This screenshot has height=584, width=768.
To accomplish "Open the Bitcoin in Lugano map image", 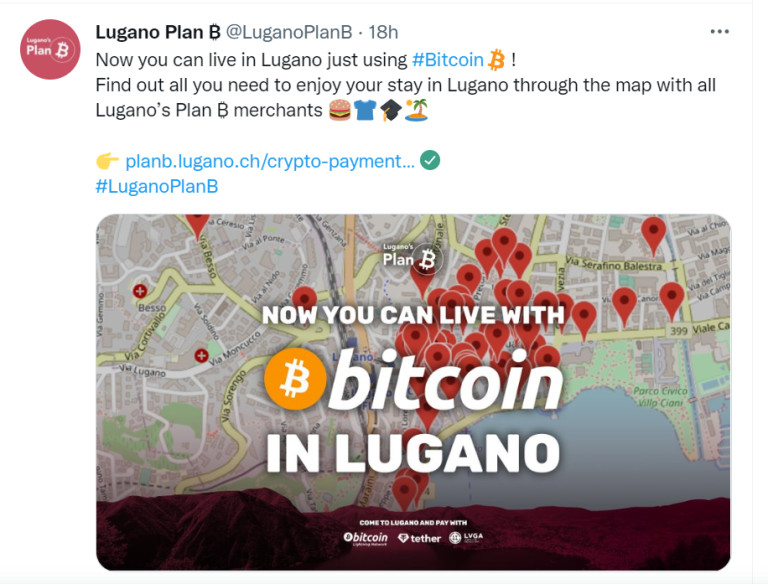I will pyautogui.click(x=413, y=392).
